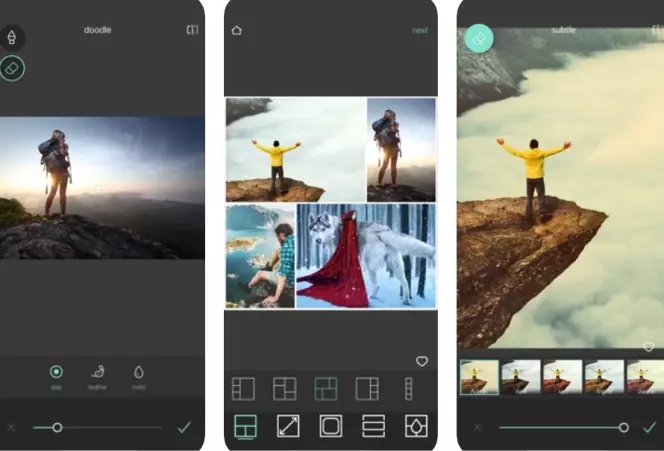Open the rounded-square border tool

(331, 426)
